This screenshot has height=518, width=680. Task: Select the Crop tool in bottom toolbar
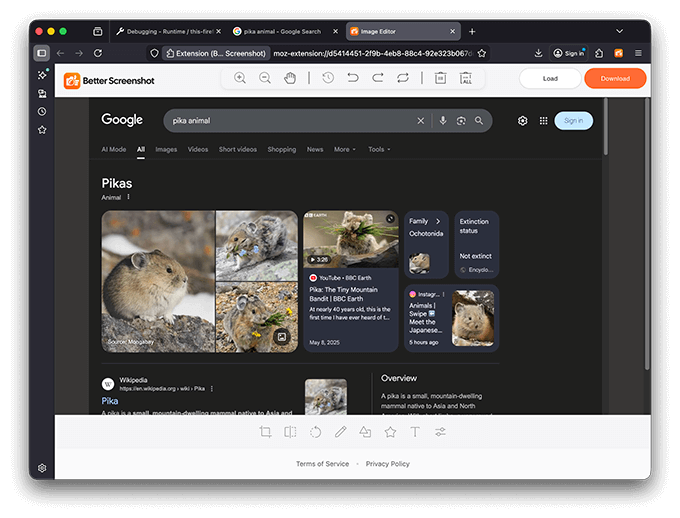(x=265, y=432)
